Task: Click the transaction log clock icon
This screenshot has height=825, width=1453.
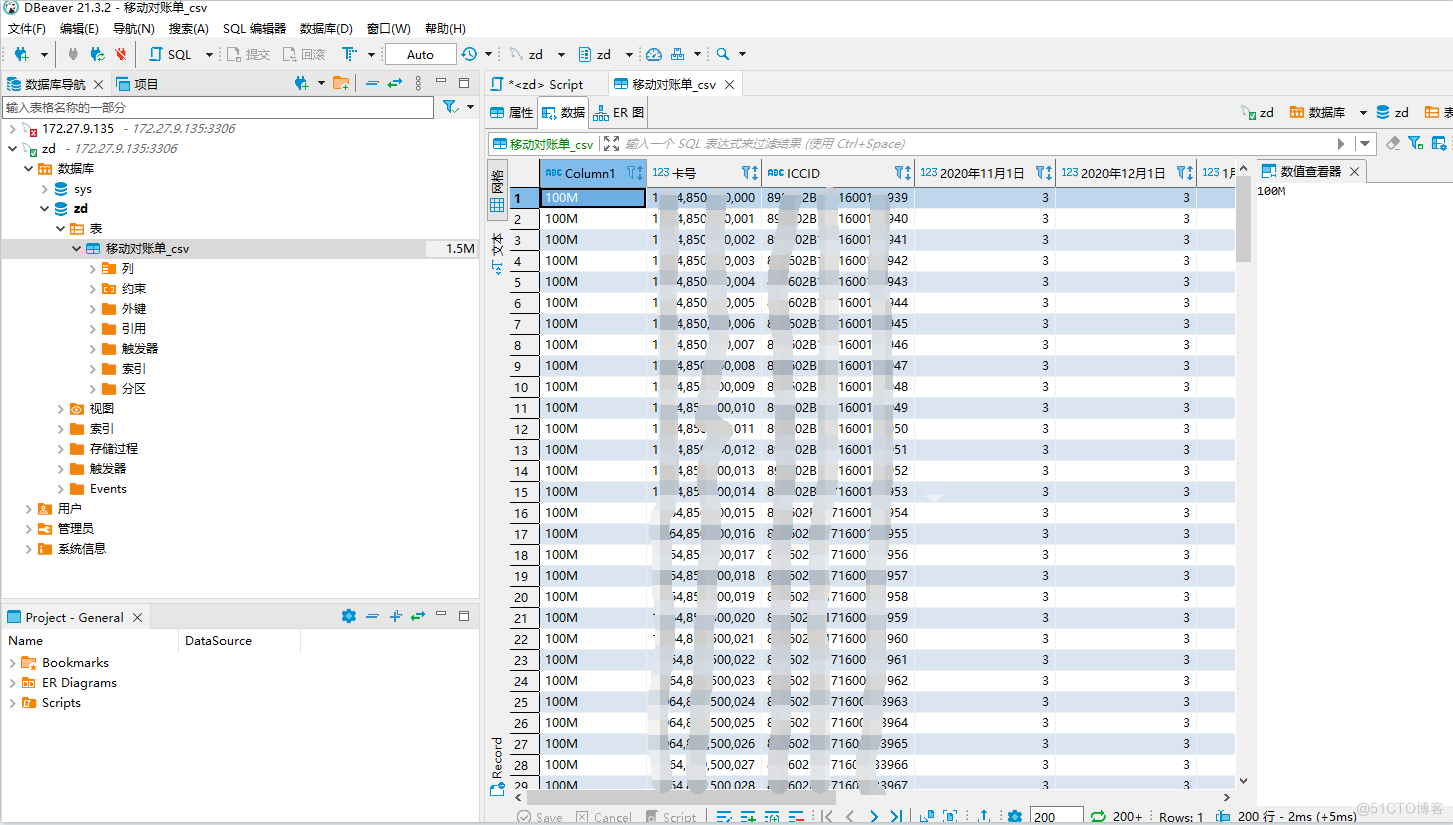Action: (469, 54)
